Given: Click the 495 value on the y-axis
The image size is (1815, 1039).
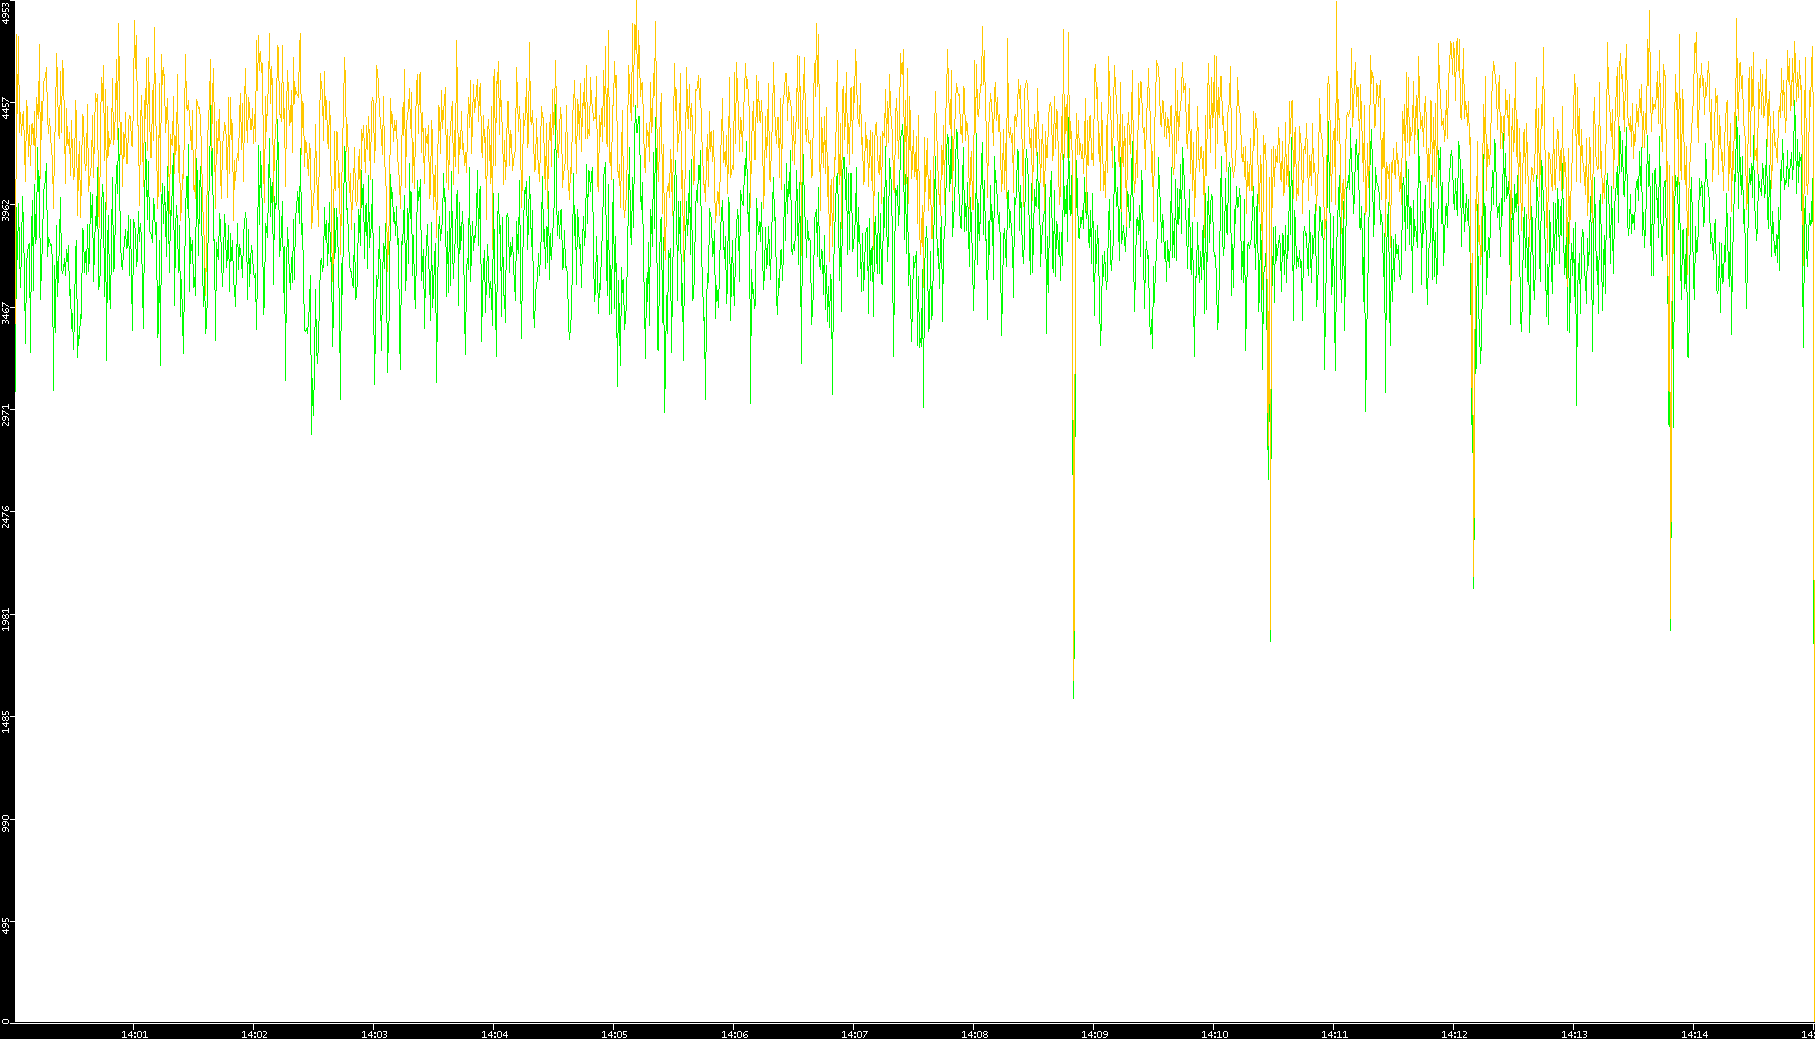Looking at the screenshot, I should coord(7,925).
